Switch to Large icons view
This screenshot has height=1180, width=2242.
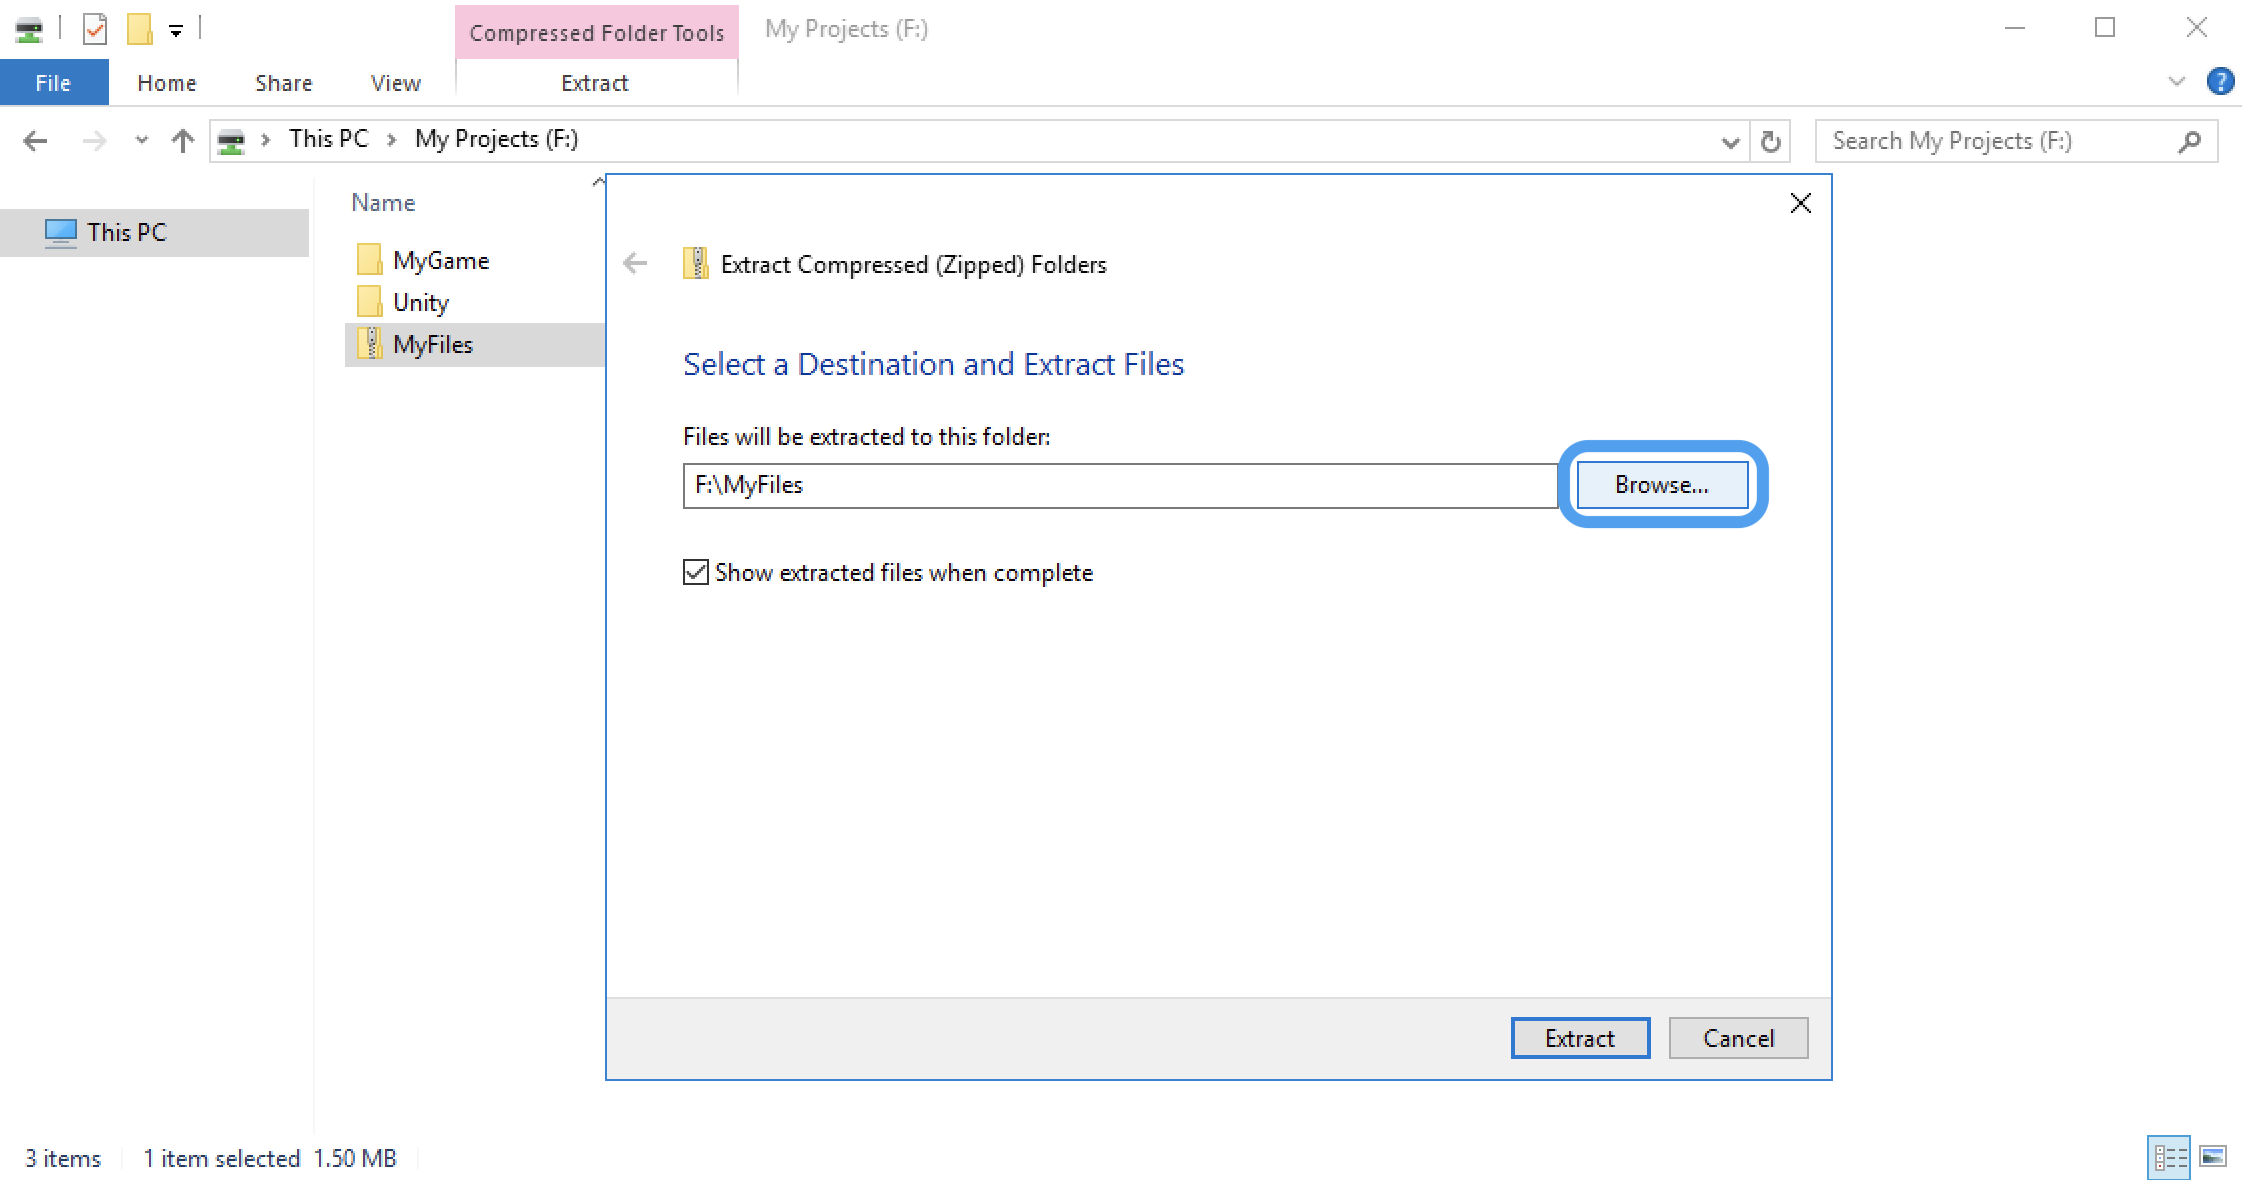coord(2213,1157)
